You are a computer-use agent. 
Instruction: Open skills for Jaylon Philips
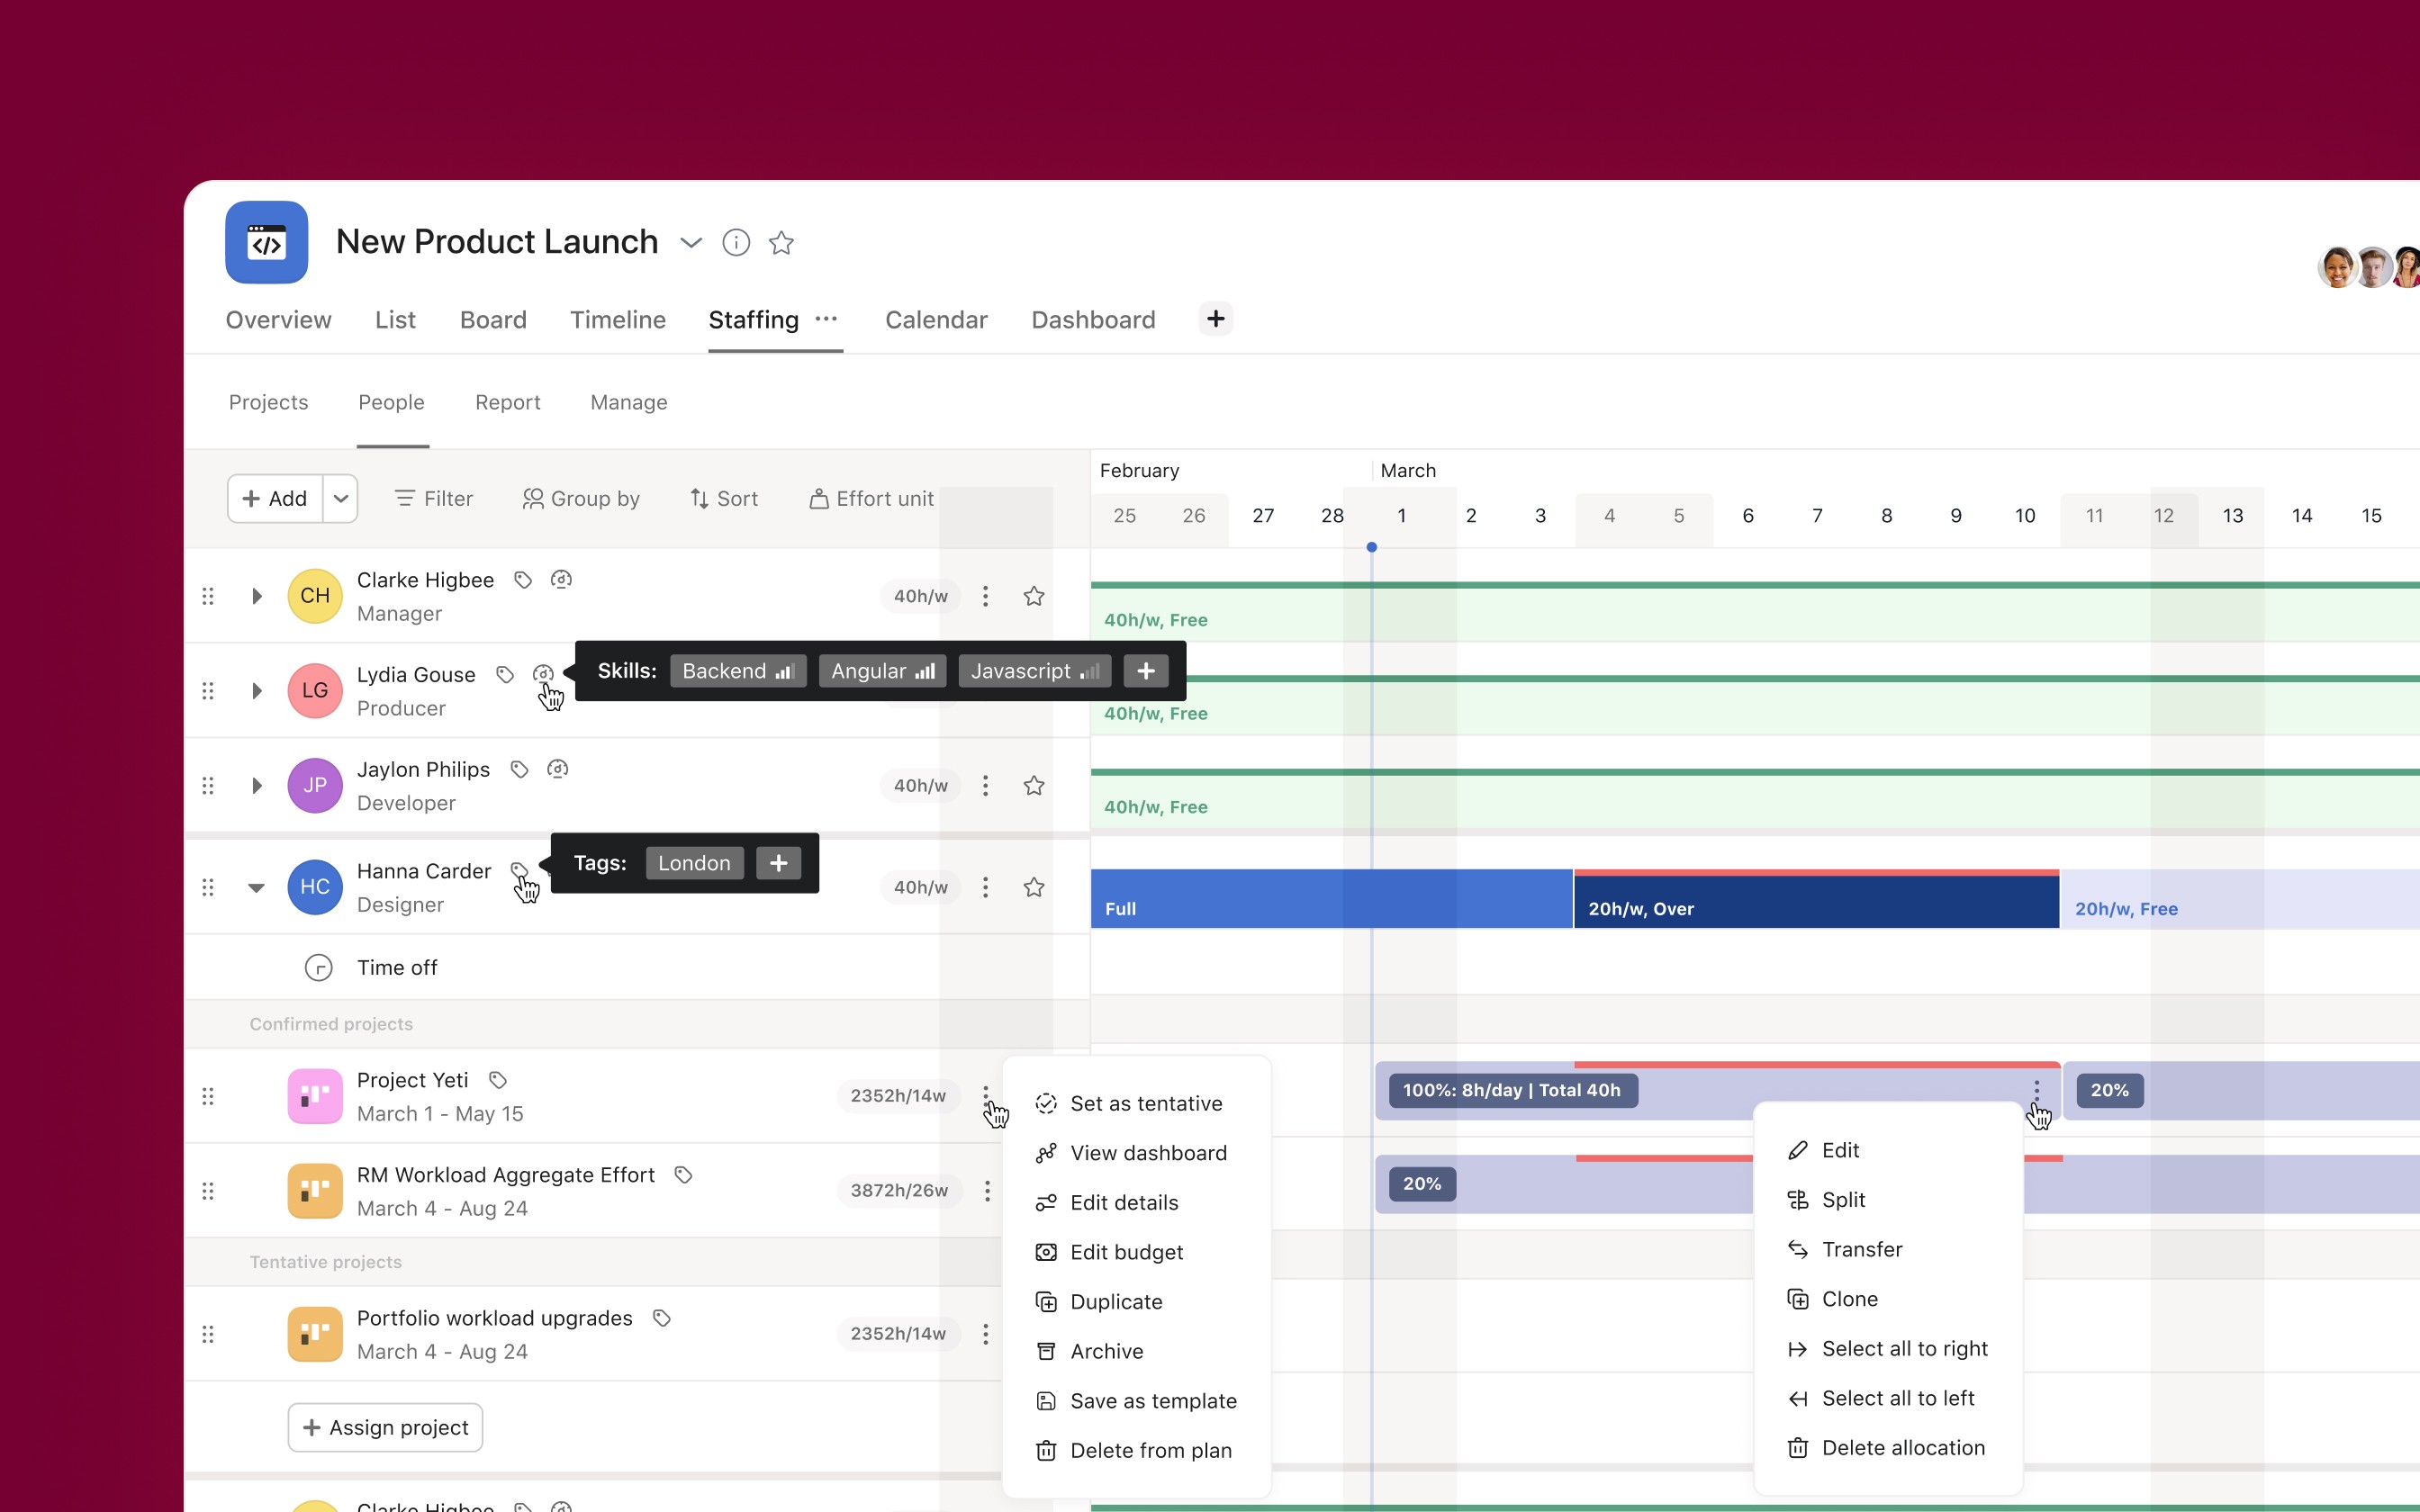[x=557, y=768]
